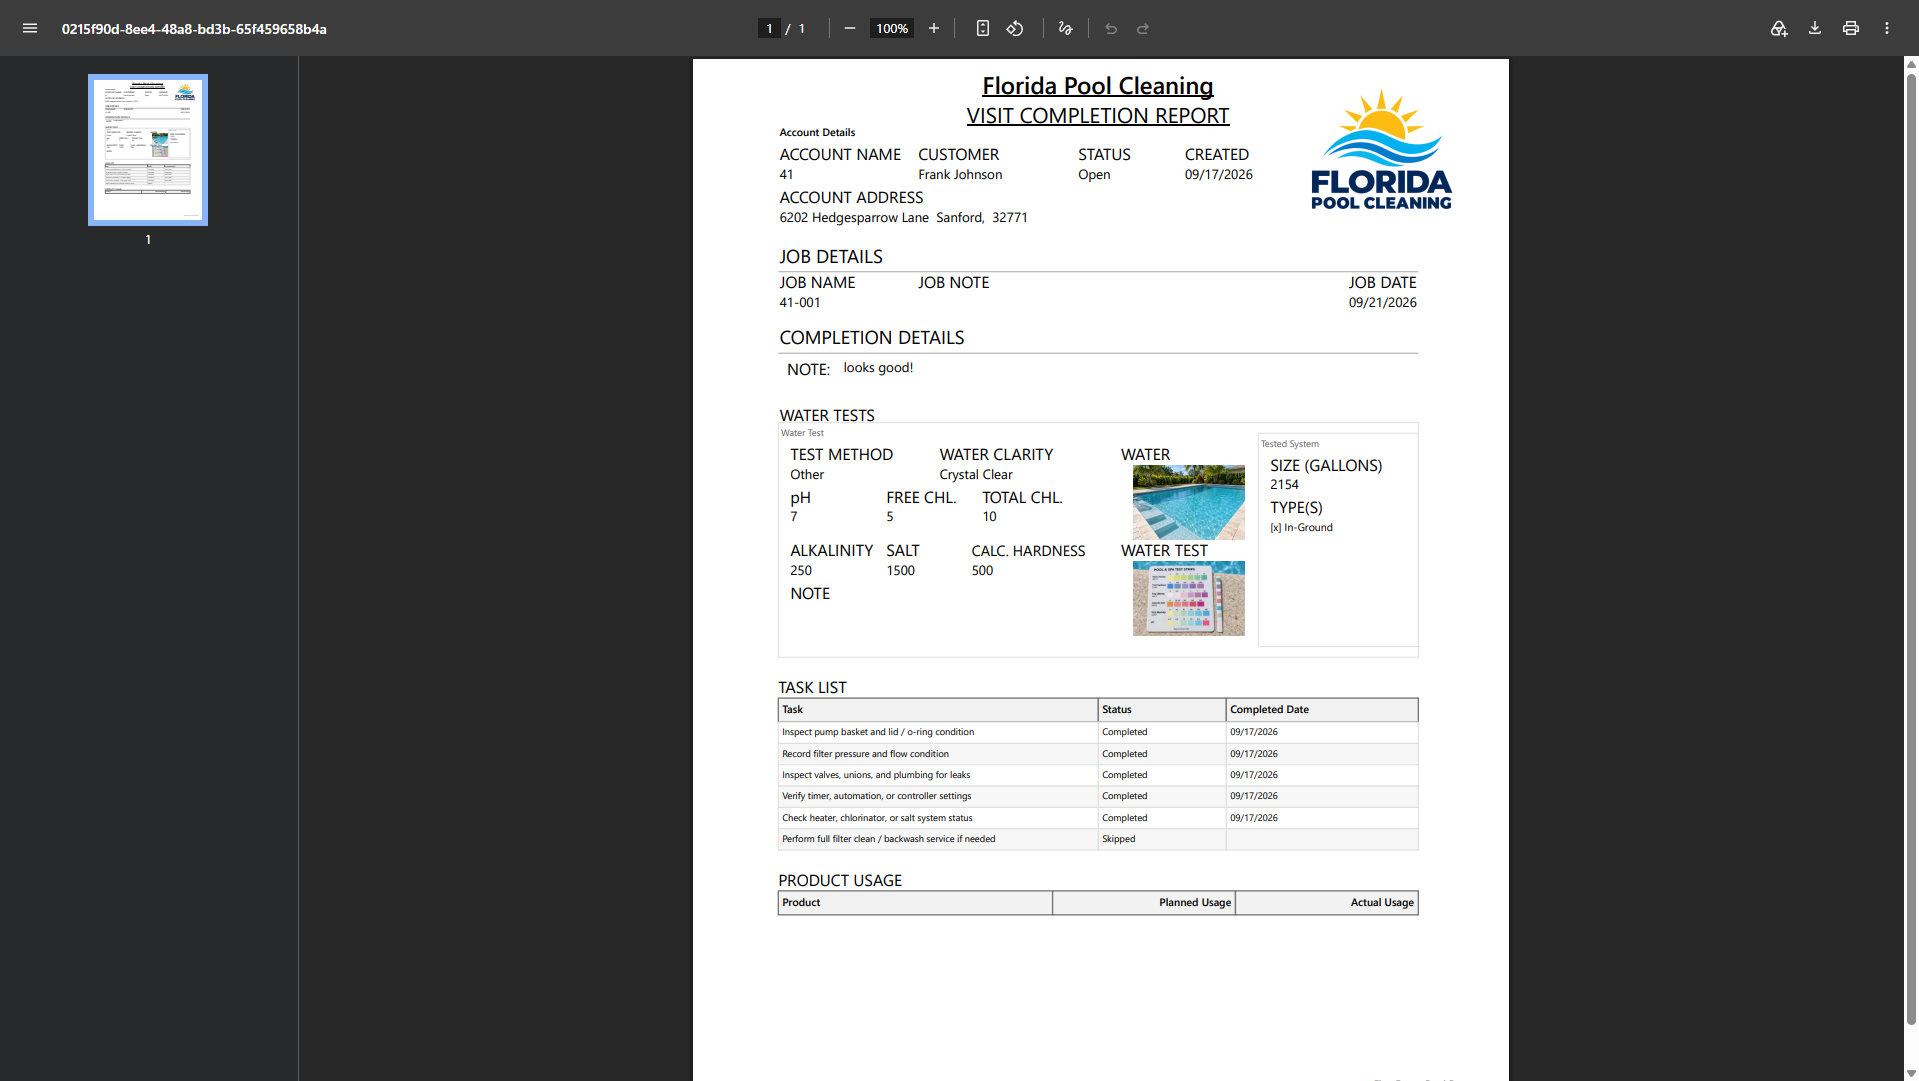The width and height of the screenshot is (1919, 1081).
Task: Select the page 1 thumbnail
Action: point(148,150)
